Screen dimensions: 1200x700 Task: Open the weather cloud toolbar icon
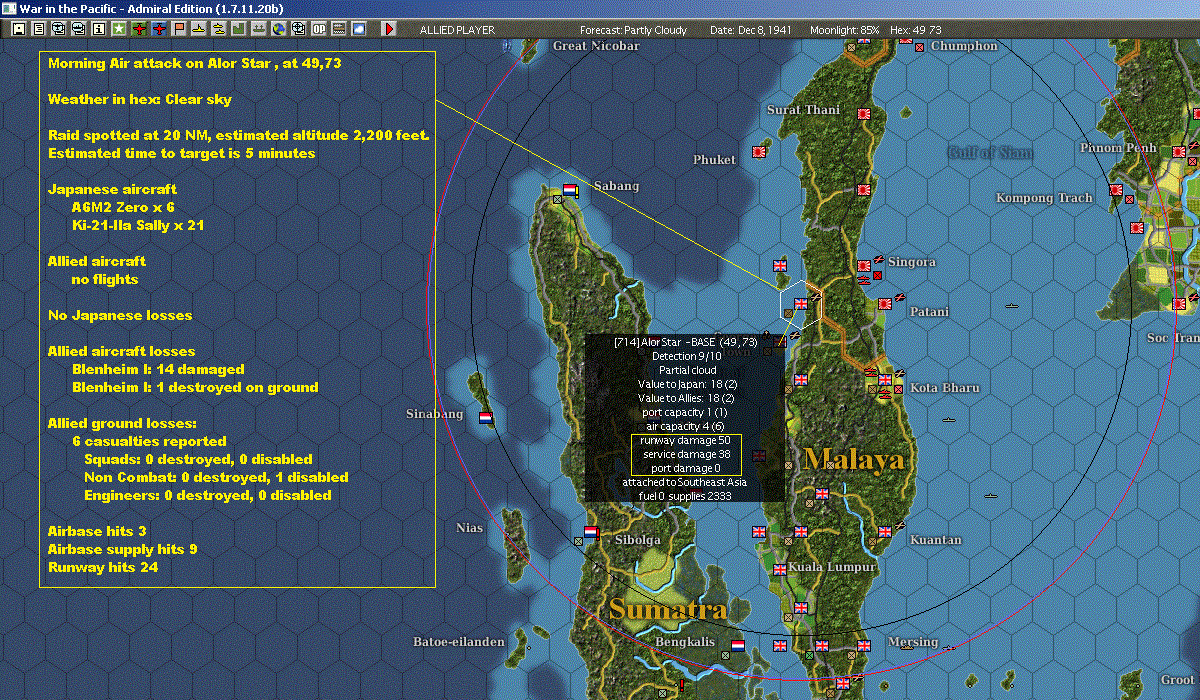click(359, 30)
